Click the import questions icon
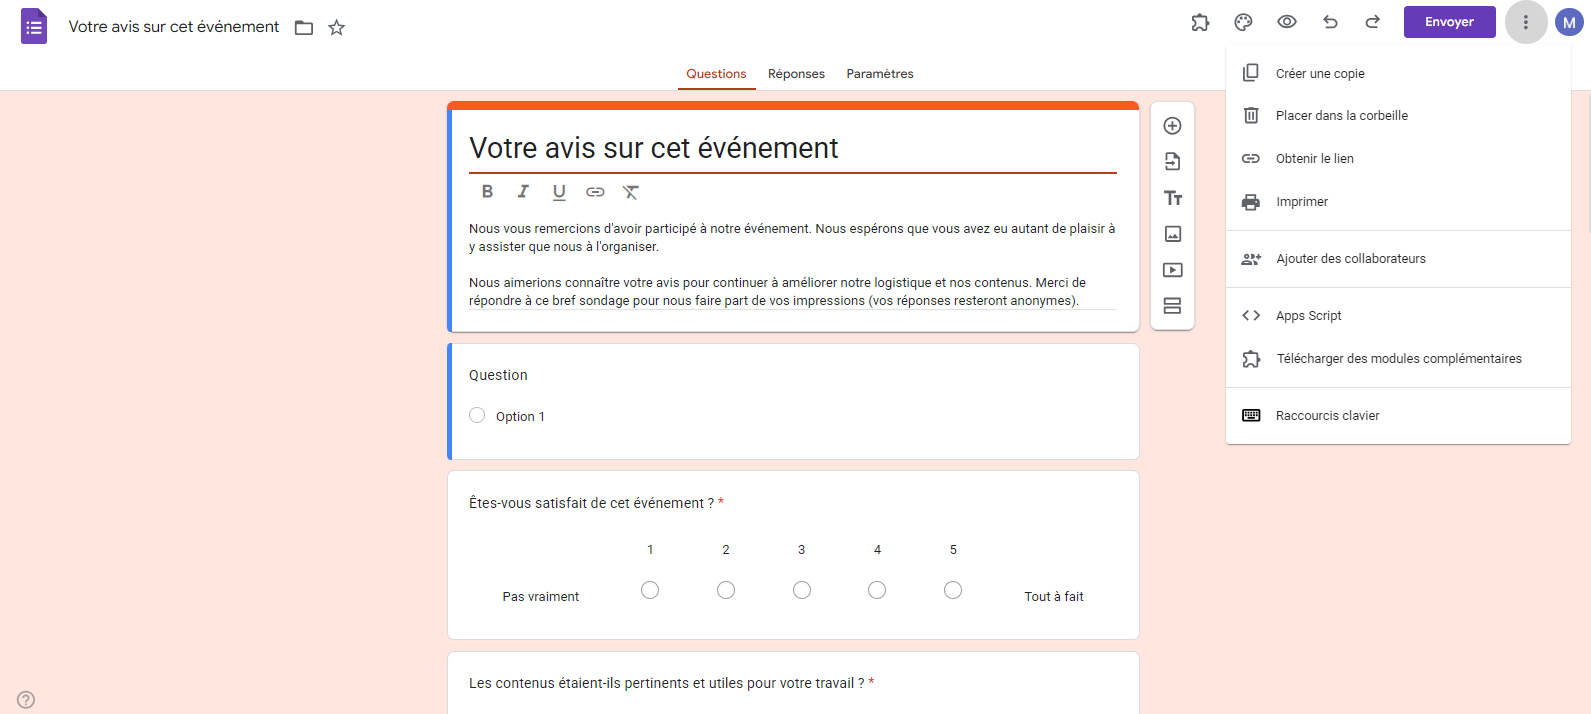Screen dimensions: 1591x714 [1173, 162]
